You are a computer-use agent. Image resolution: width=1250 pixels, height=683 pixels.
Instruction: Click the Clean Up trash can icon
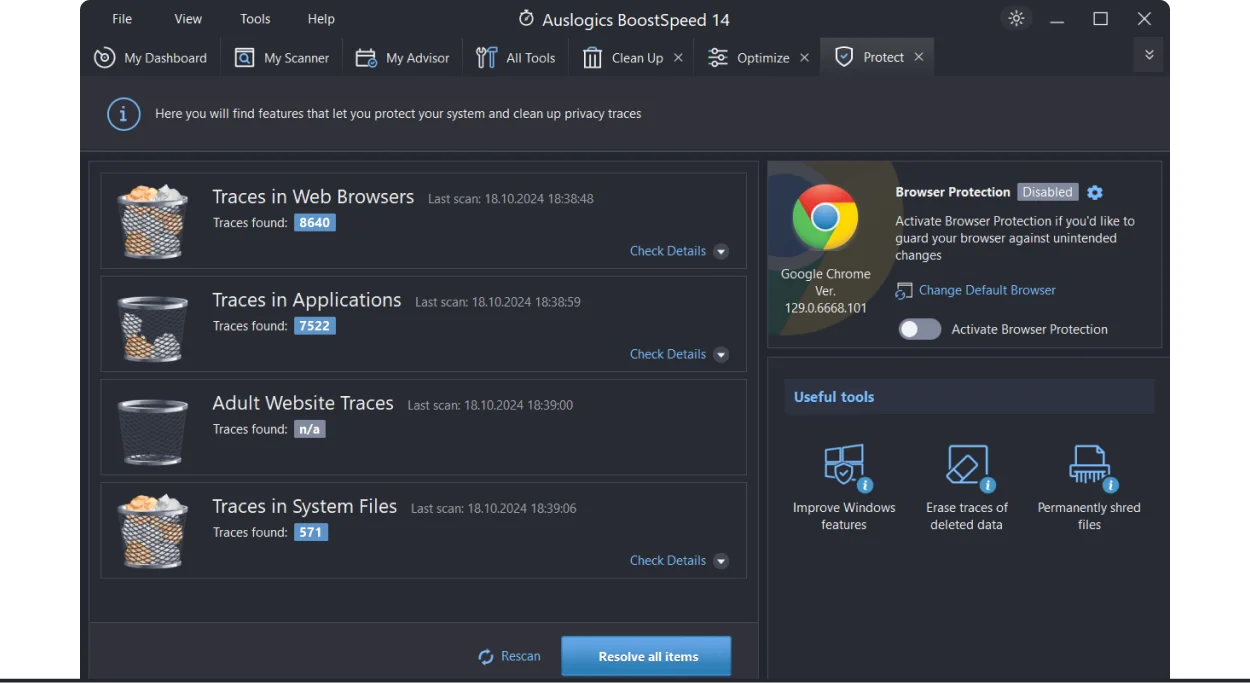tap(592, 58)
